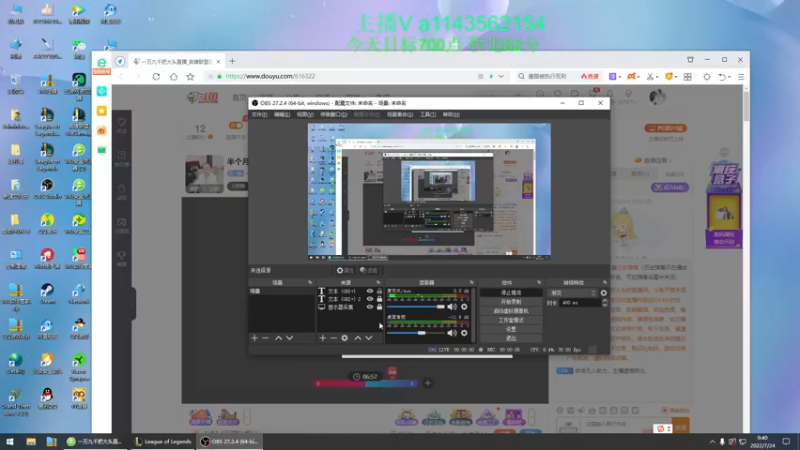Adjust the 桌面音频 volume slider

point(416,333)
